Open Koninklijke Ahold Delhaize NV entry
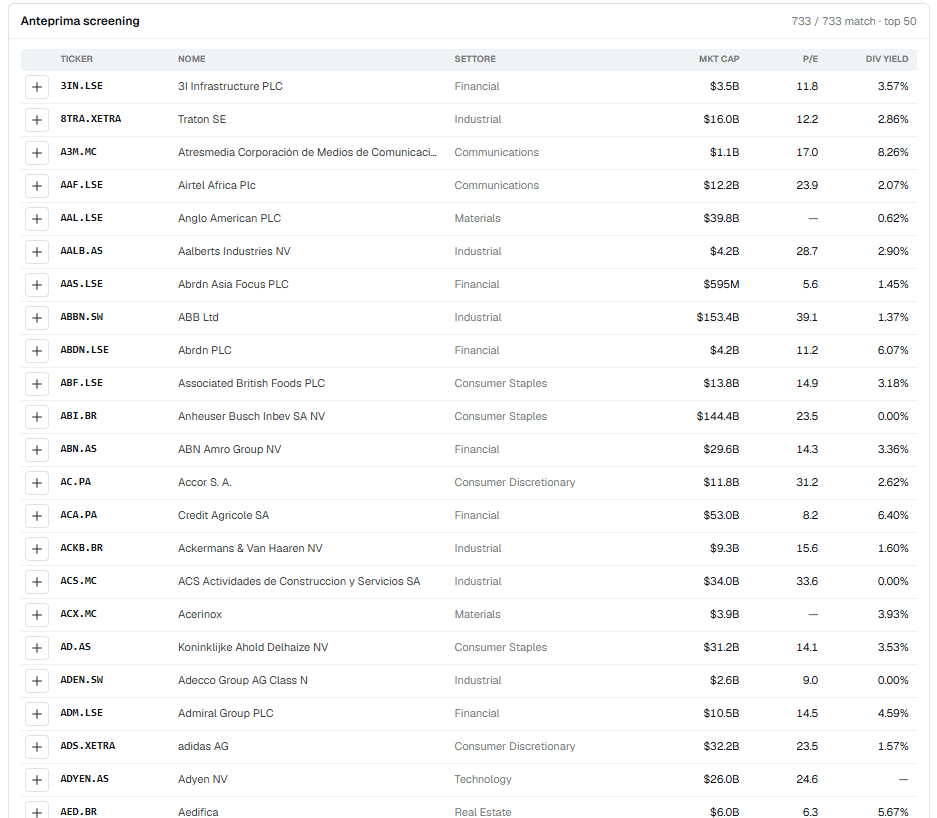 click(x=468, y=648)
